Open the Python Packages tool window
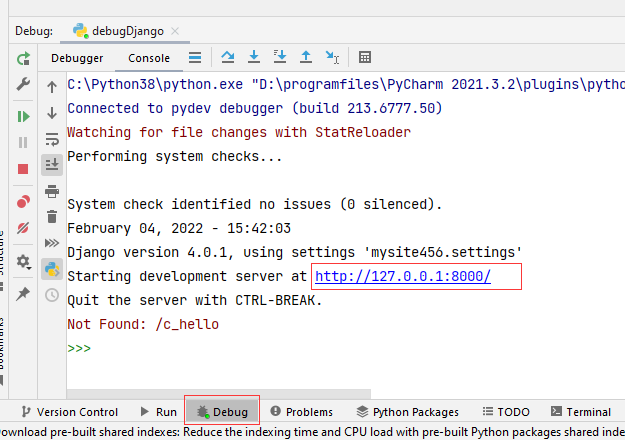Image resolution: width=625 pixels, height=440 pixels. click(408, 411)
